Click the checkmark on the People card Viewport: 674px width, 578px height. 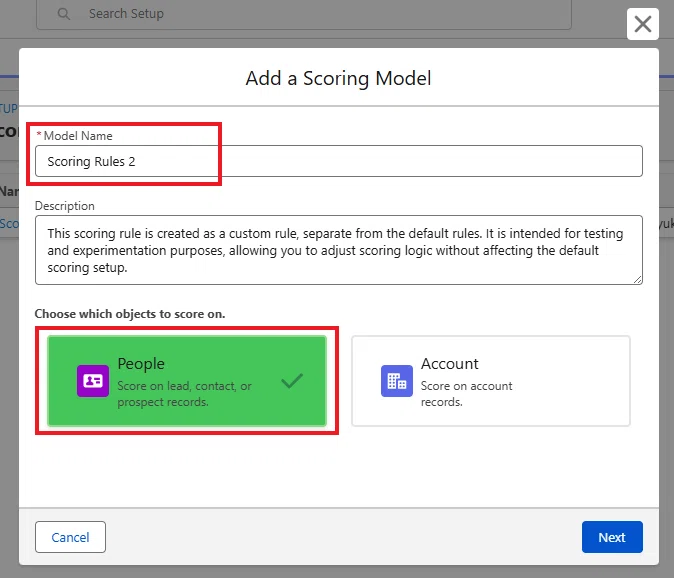tap(292, 380)
